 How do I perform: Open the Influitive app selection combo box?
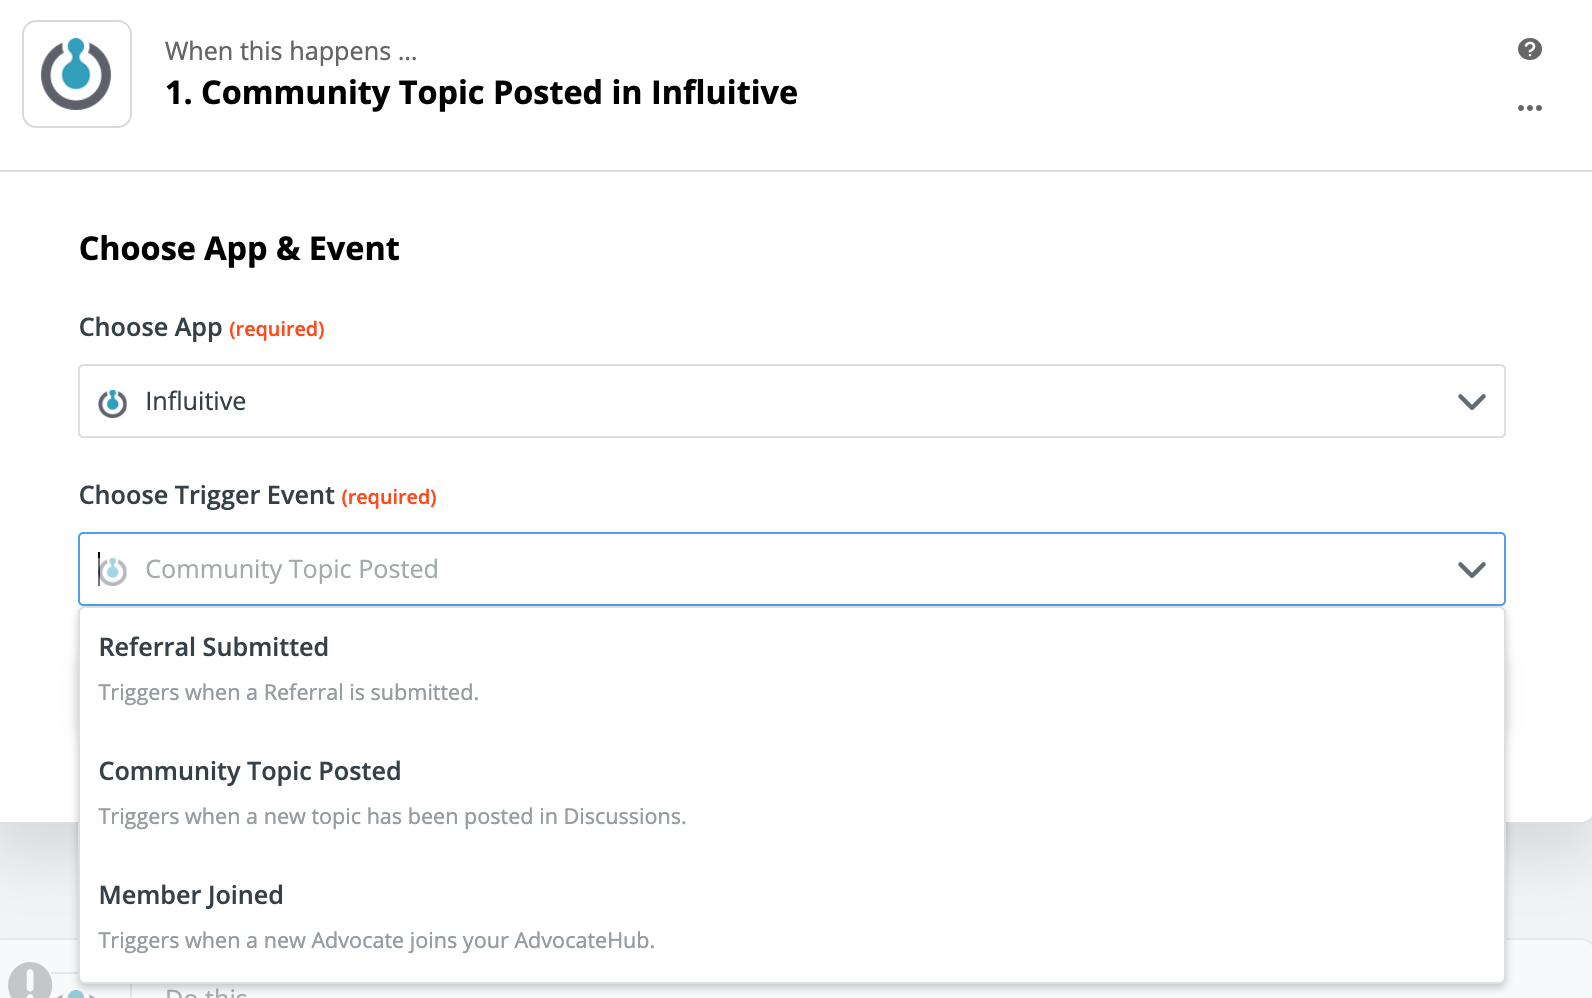click(790, 401)
